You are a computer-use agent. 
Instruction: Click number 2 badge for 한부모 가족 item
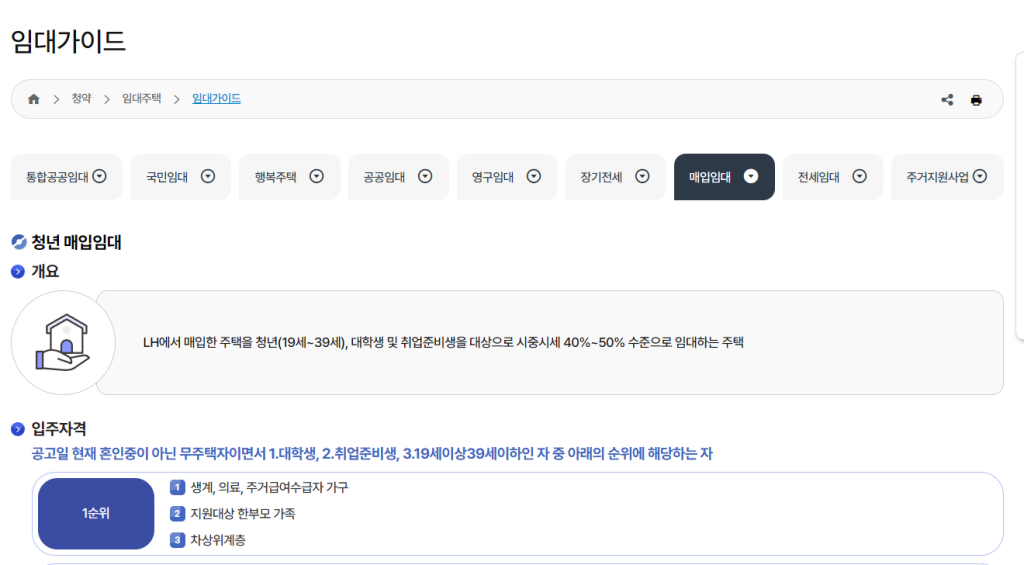coord(177,513)
